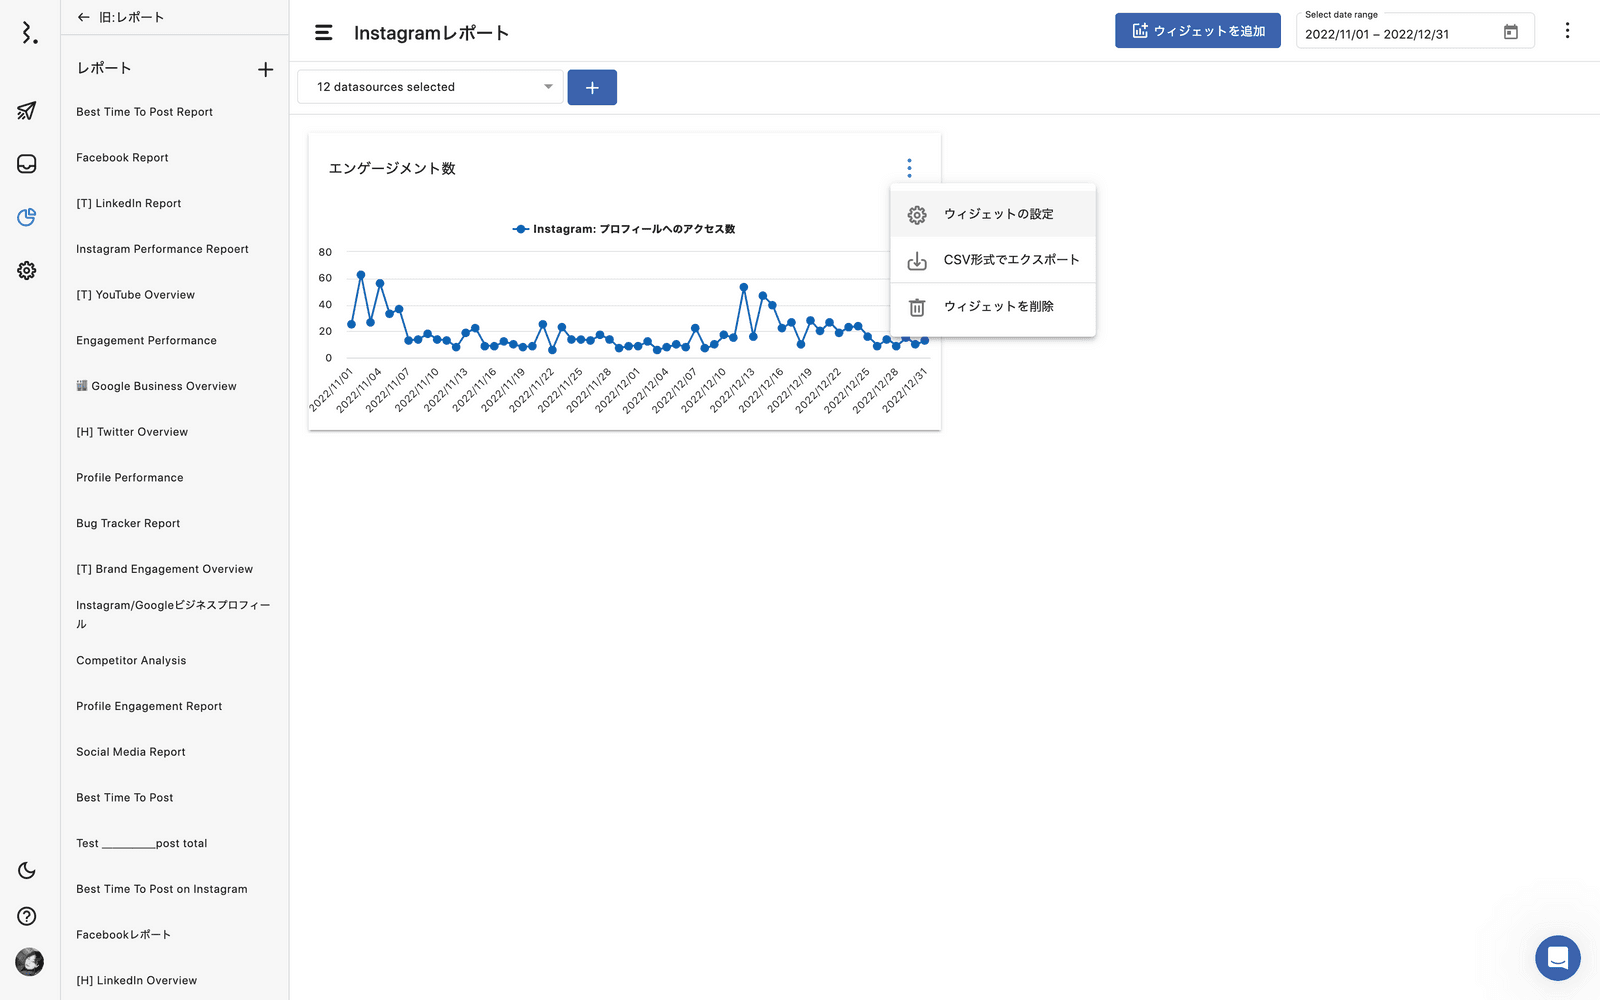Screen dimensions: 1600x1000
Task: Open Facebook Report in sidebar
Action: (122, 158)
